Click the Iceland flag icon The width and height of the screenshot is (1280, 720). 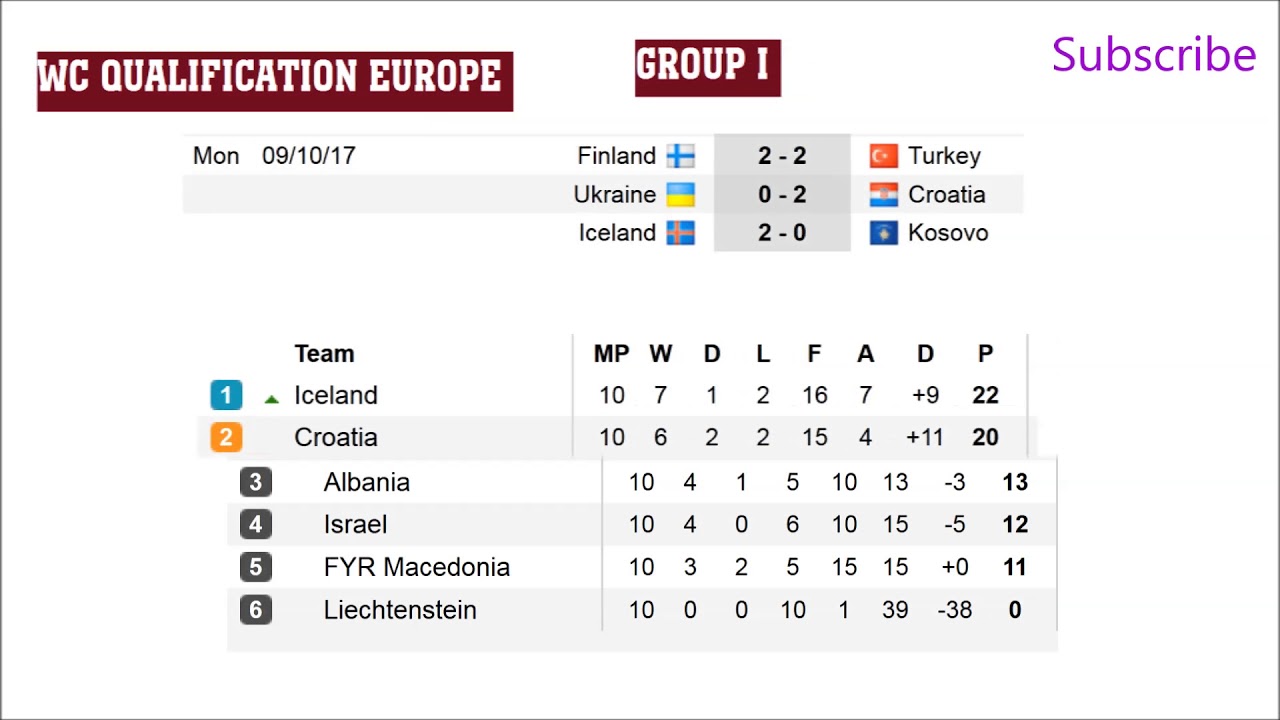(681, 233)
